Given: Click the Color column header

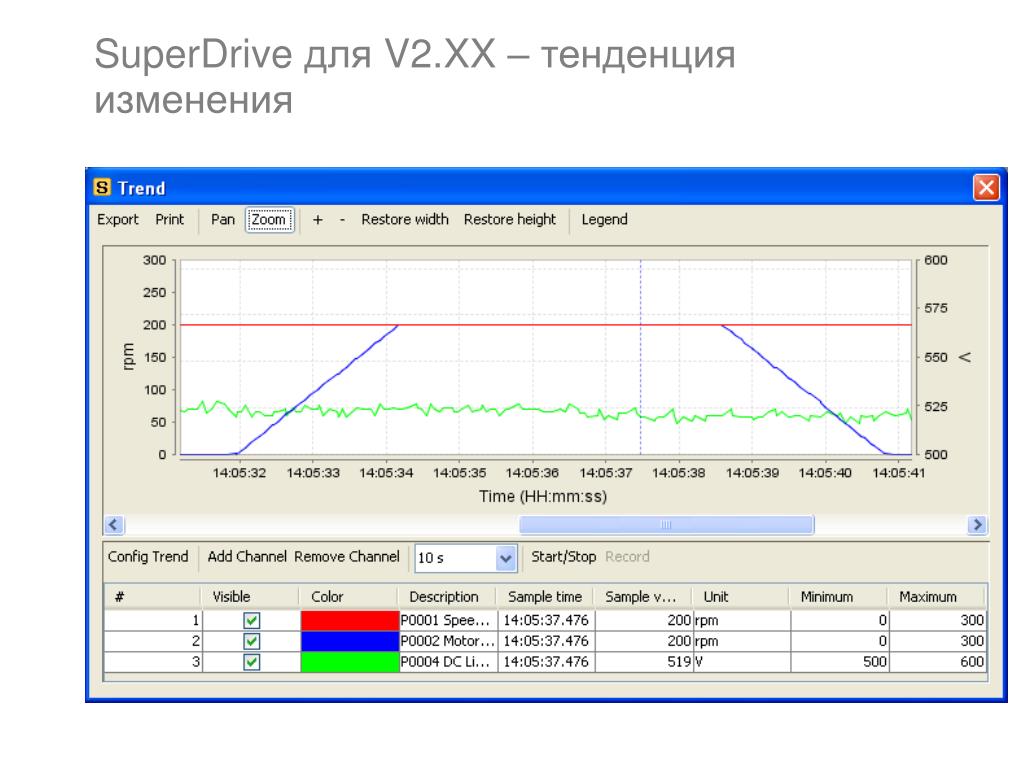Looking at the screenshot, I should pos(349,596).
